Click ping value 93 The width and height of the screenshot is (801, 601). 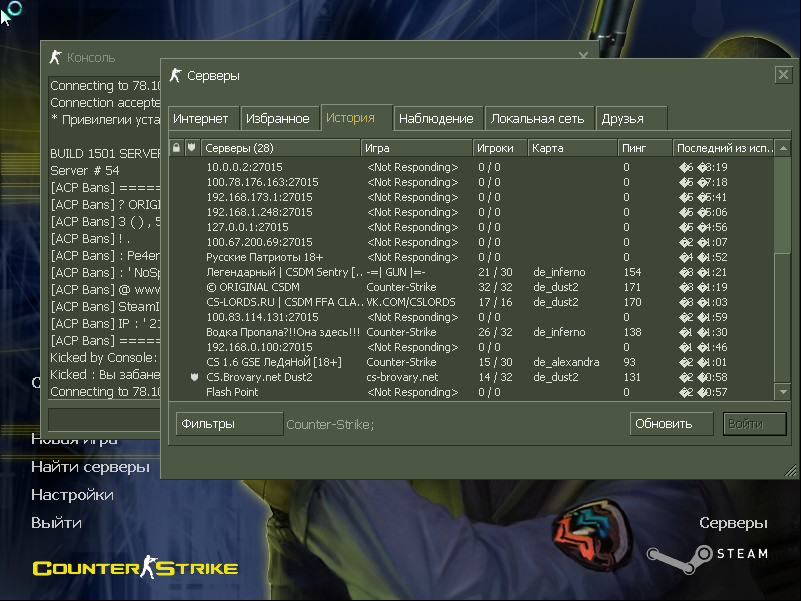[x=629, y=362]
